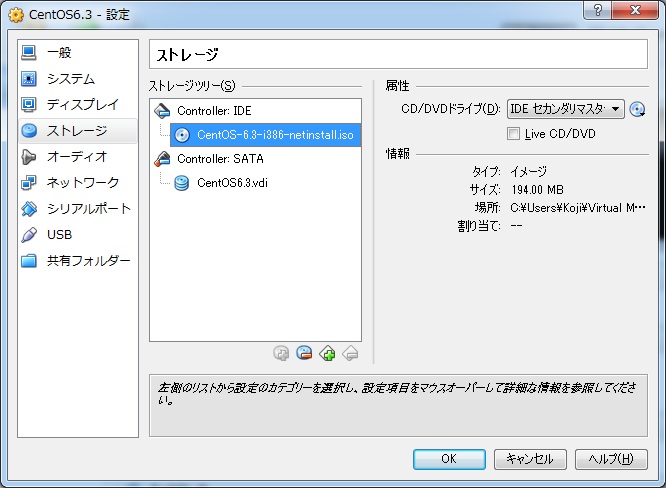Close the settings dialog with X button
This screenshot has height=488, width=666.
coord(635,10)
